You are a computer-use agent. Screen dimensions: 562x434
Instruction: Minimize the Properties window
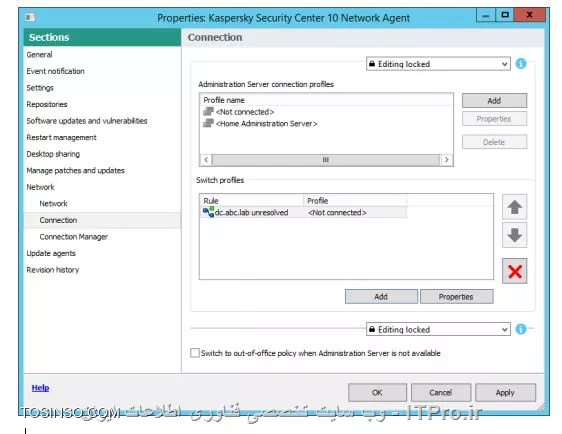tap(486, 15)
